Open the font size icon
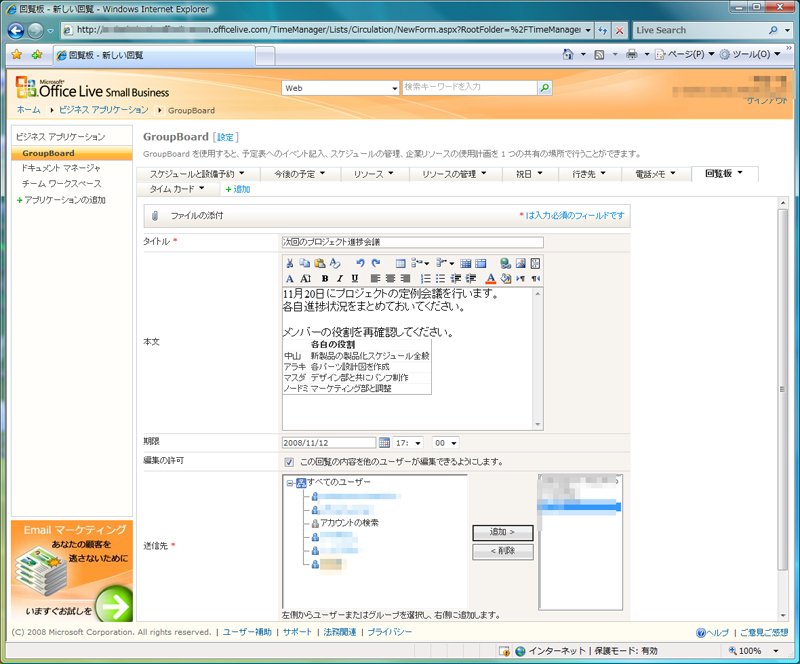Image resolution: width=800 pixels, height=664 pixels. tap(305, 279)
